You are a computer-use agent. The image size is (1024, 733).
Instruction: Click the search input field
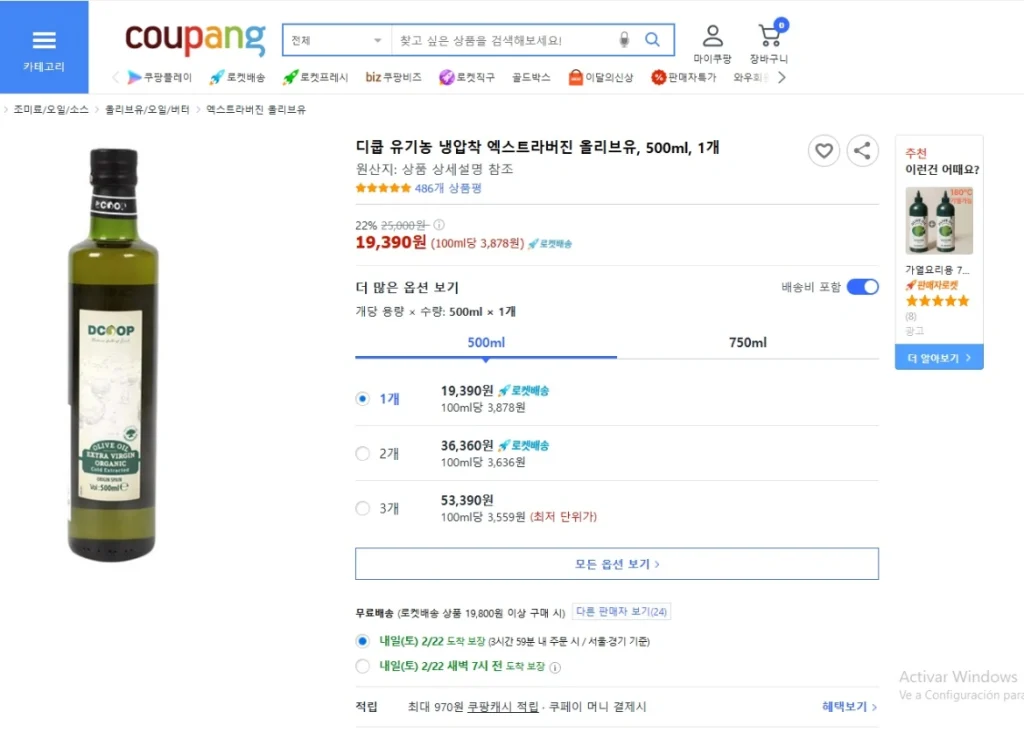(x=506, y=41)
